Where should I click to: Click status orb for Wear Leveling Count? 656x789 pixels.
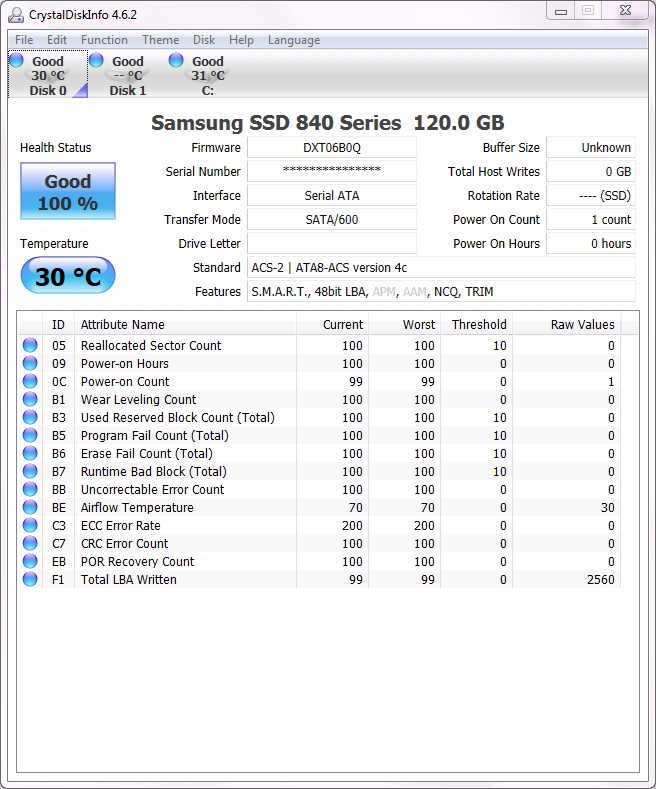tap(30, 399)
